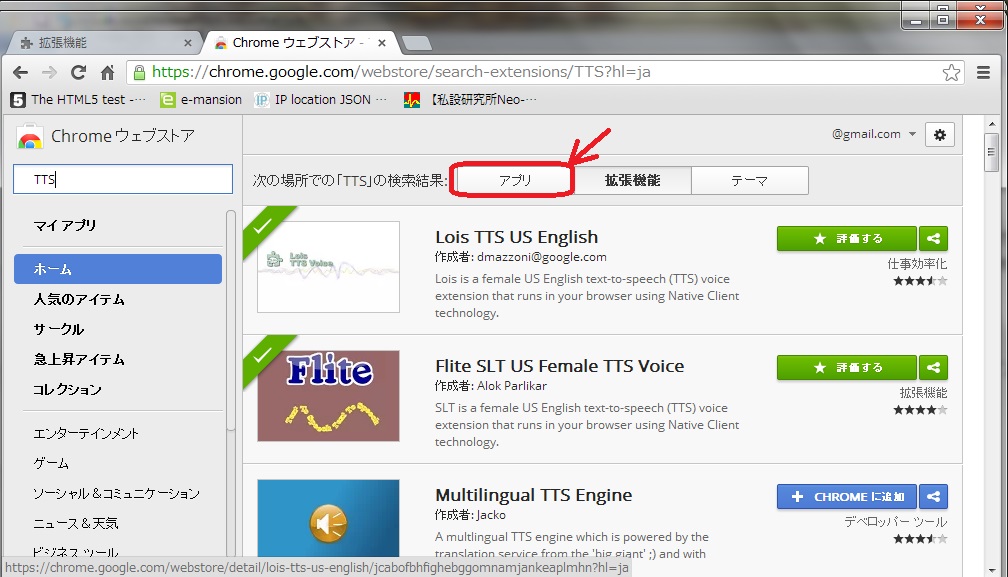Click author Alok Parlikar text
Image resolution: width=1008 pixels, height=577 pixels.
tap(512, 386)
